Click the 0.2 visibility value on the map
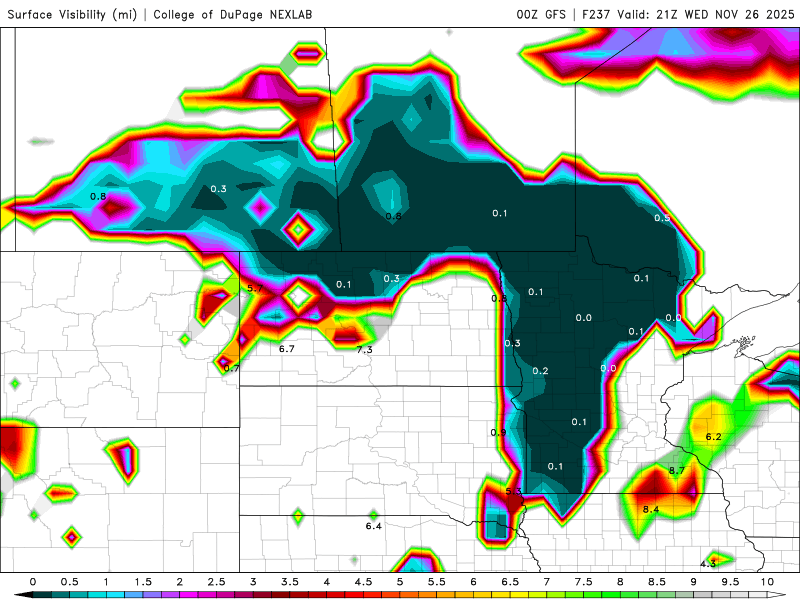 pyautogui.click(x=540, y=371)
